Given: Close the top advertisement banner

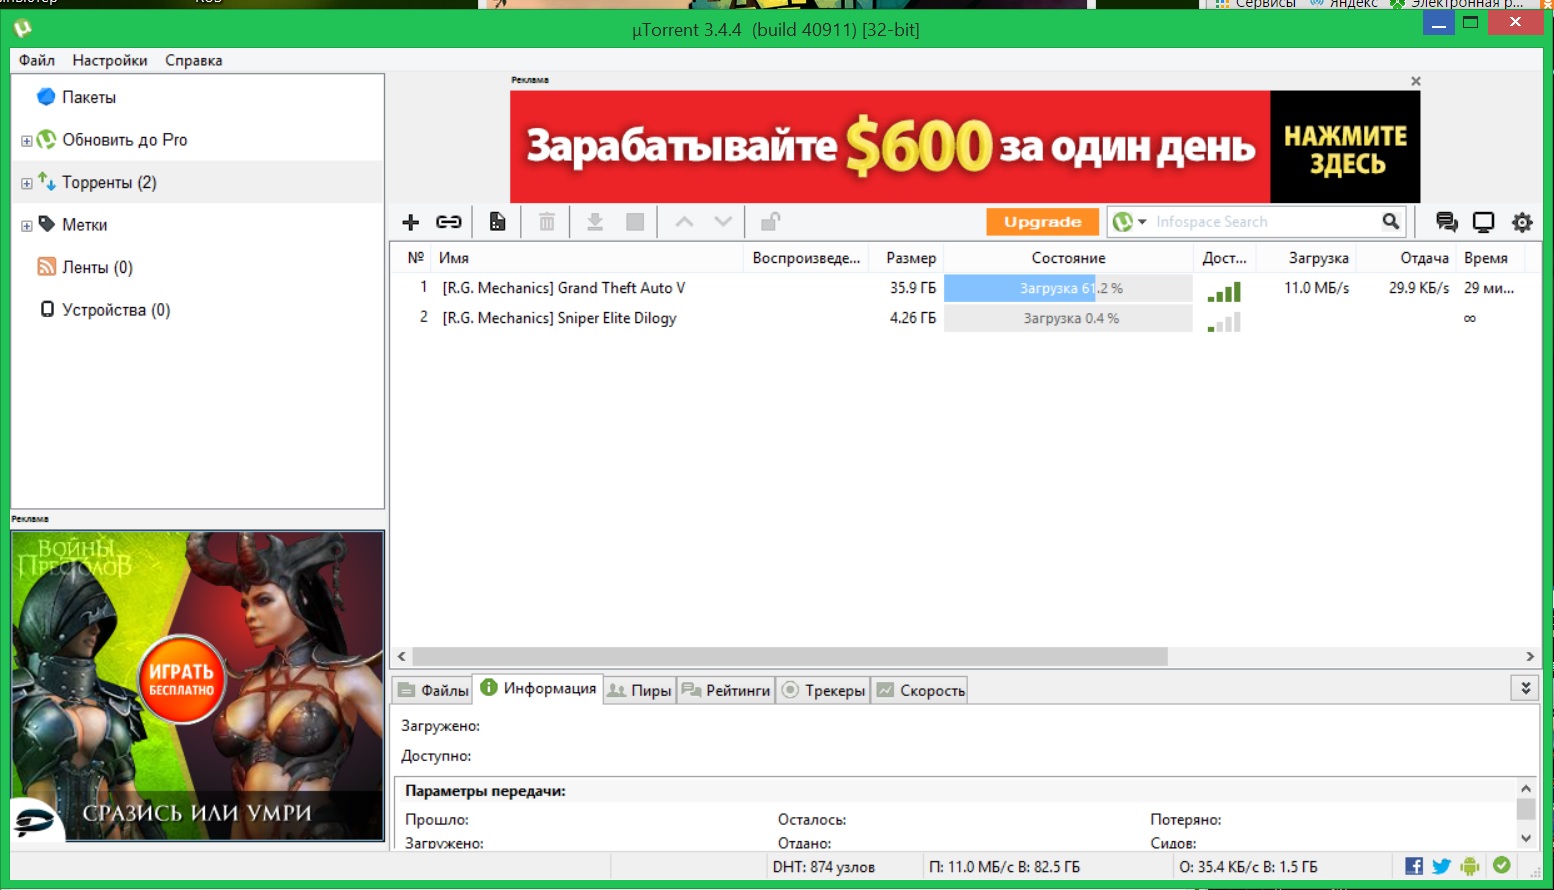Looking at the screenshot, I should coord(1415,81).
